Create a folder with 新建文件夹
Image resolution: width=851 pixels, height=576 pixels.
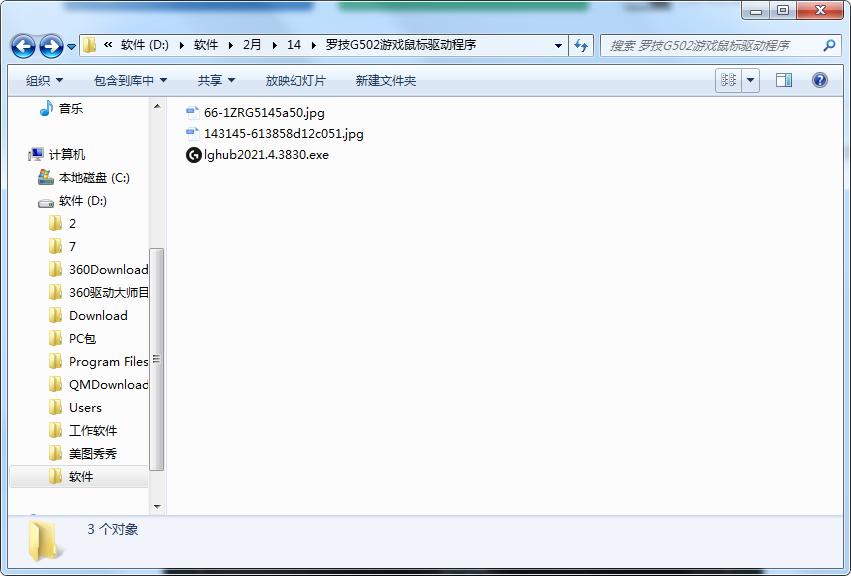click(x=386, y=81)
